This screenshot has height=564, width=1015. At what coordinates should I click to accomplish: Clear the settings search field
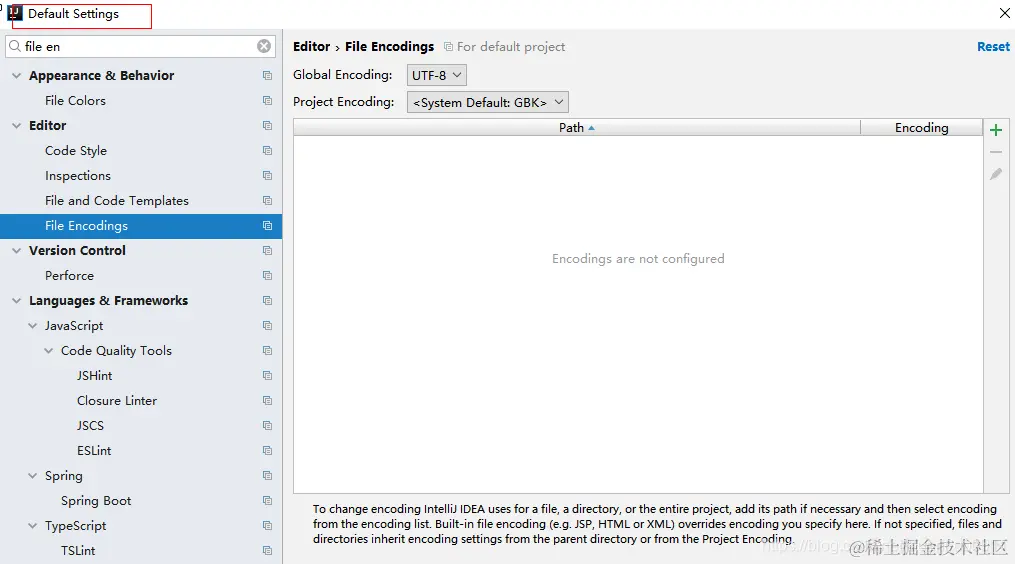coord(264,46)
